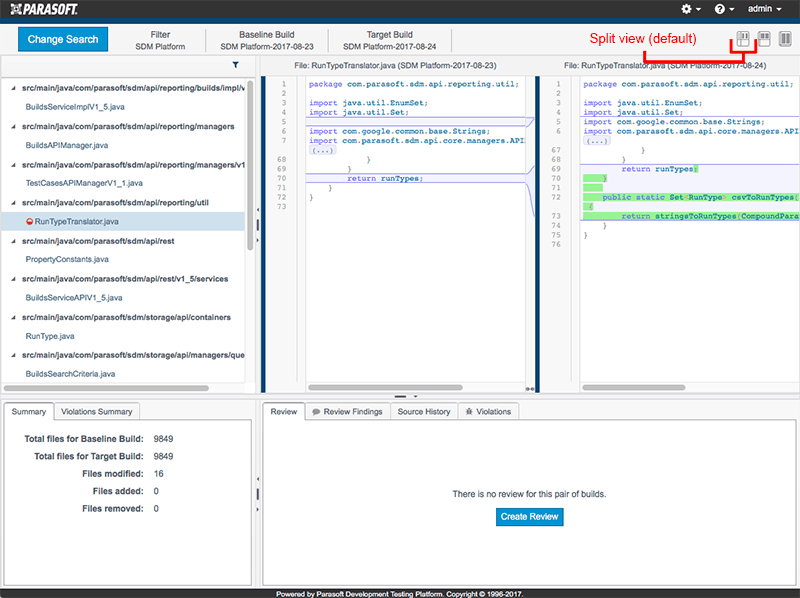Open the Review Findings tab
The height and width of the screenshot is (598, 800).
(347, 411)
